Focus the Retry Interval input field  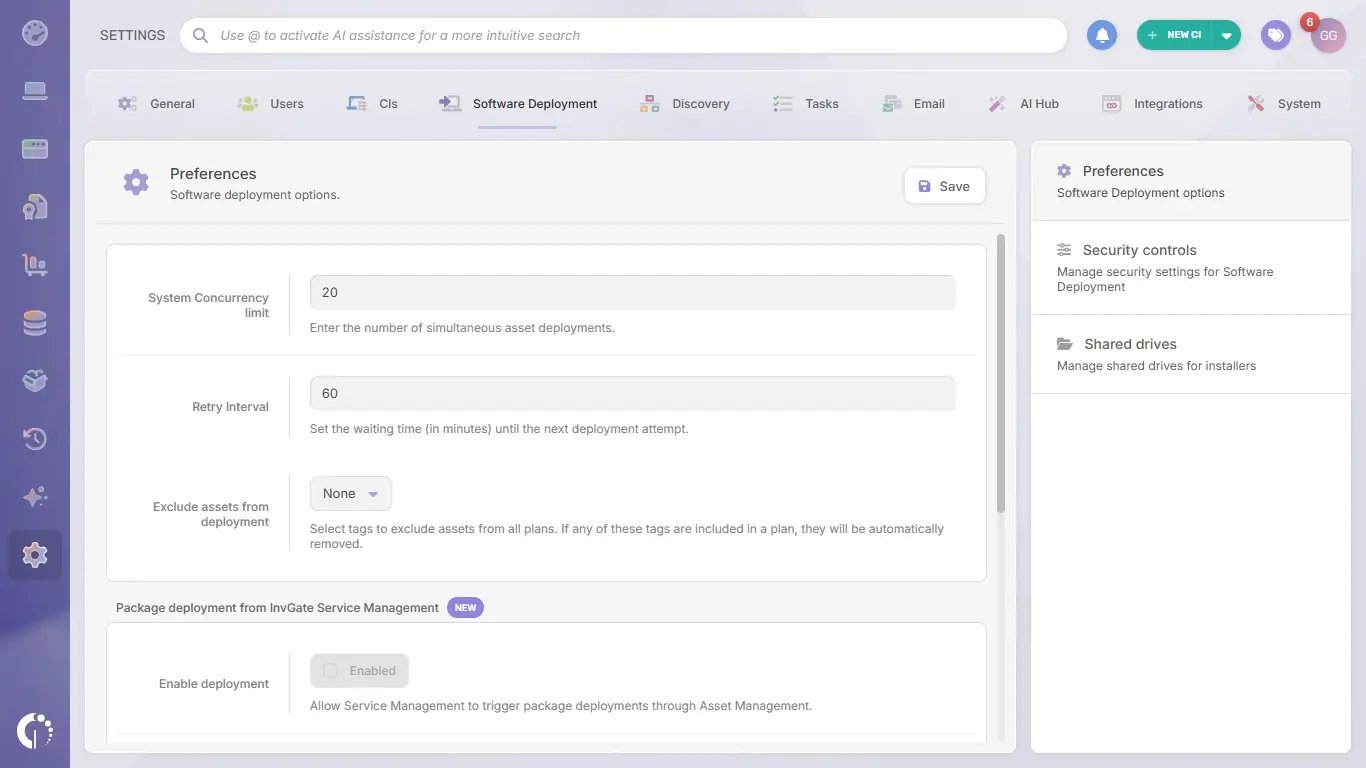point(632,393)
